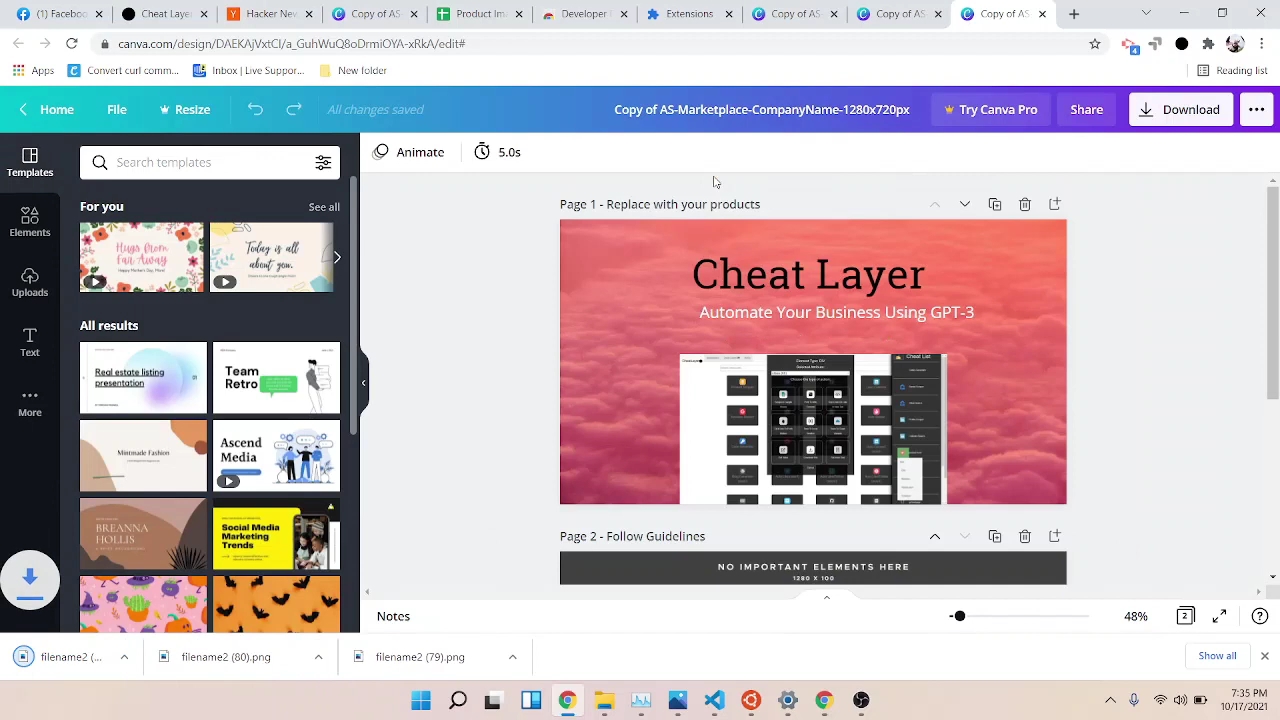Open the Animate options
The width and height of the screenshot is (1280, 720).
[408, 152]
